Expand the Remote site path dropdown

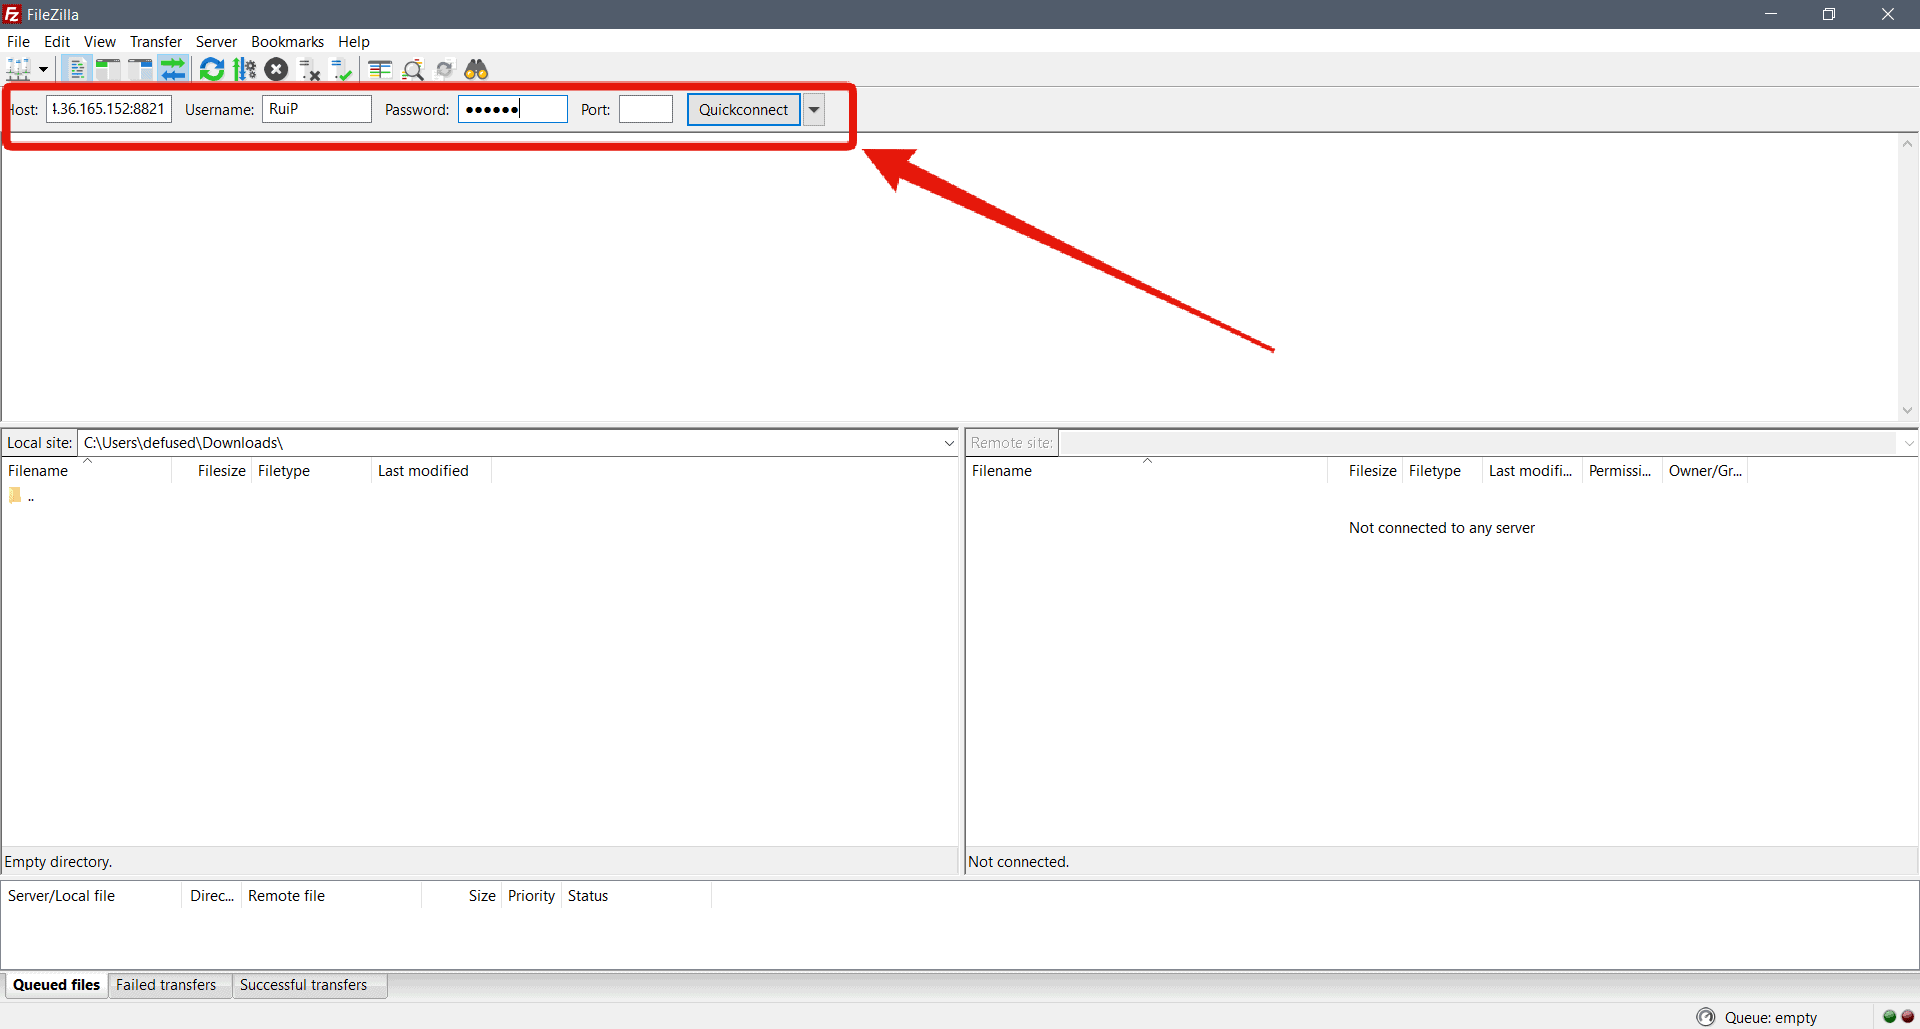[x=1908, y=443]
